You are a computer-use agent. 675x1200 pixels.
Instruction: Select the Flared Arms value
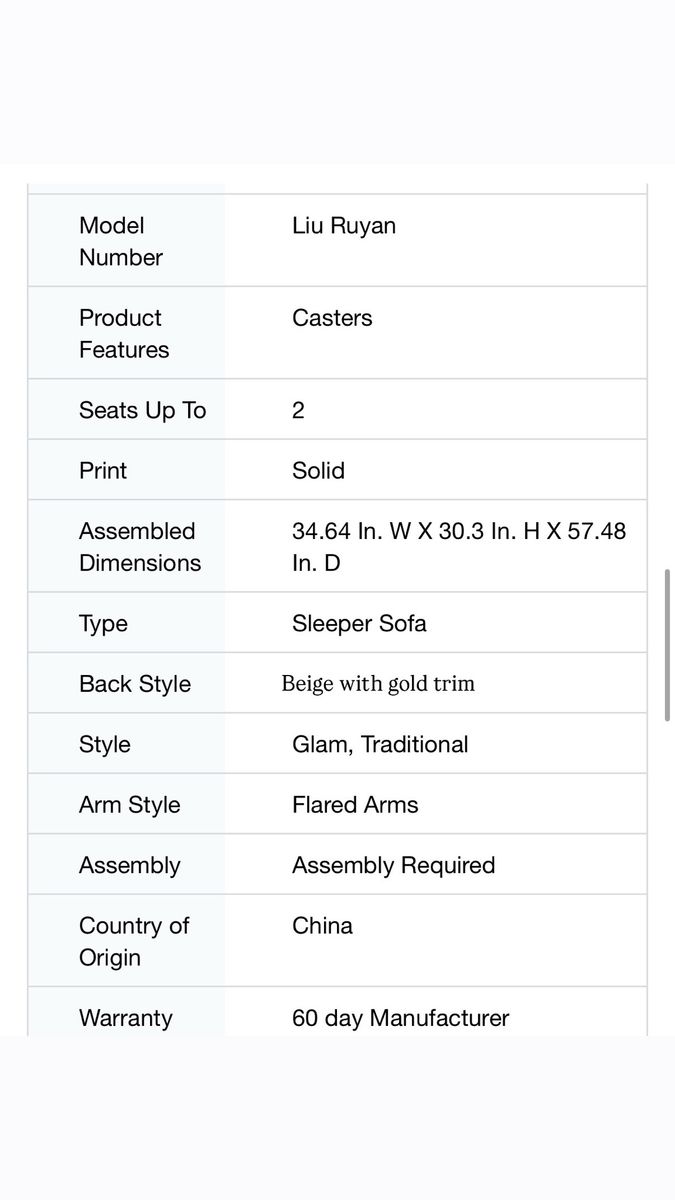355,805
